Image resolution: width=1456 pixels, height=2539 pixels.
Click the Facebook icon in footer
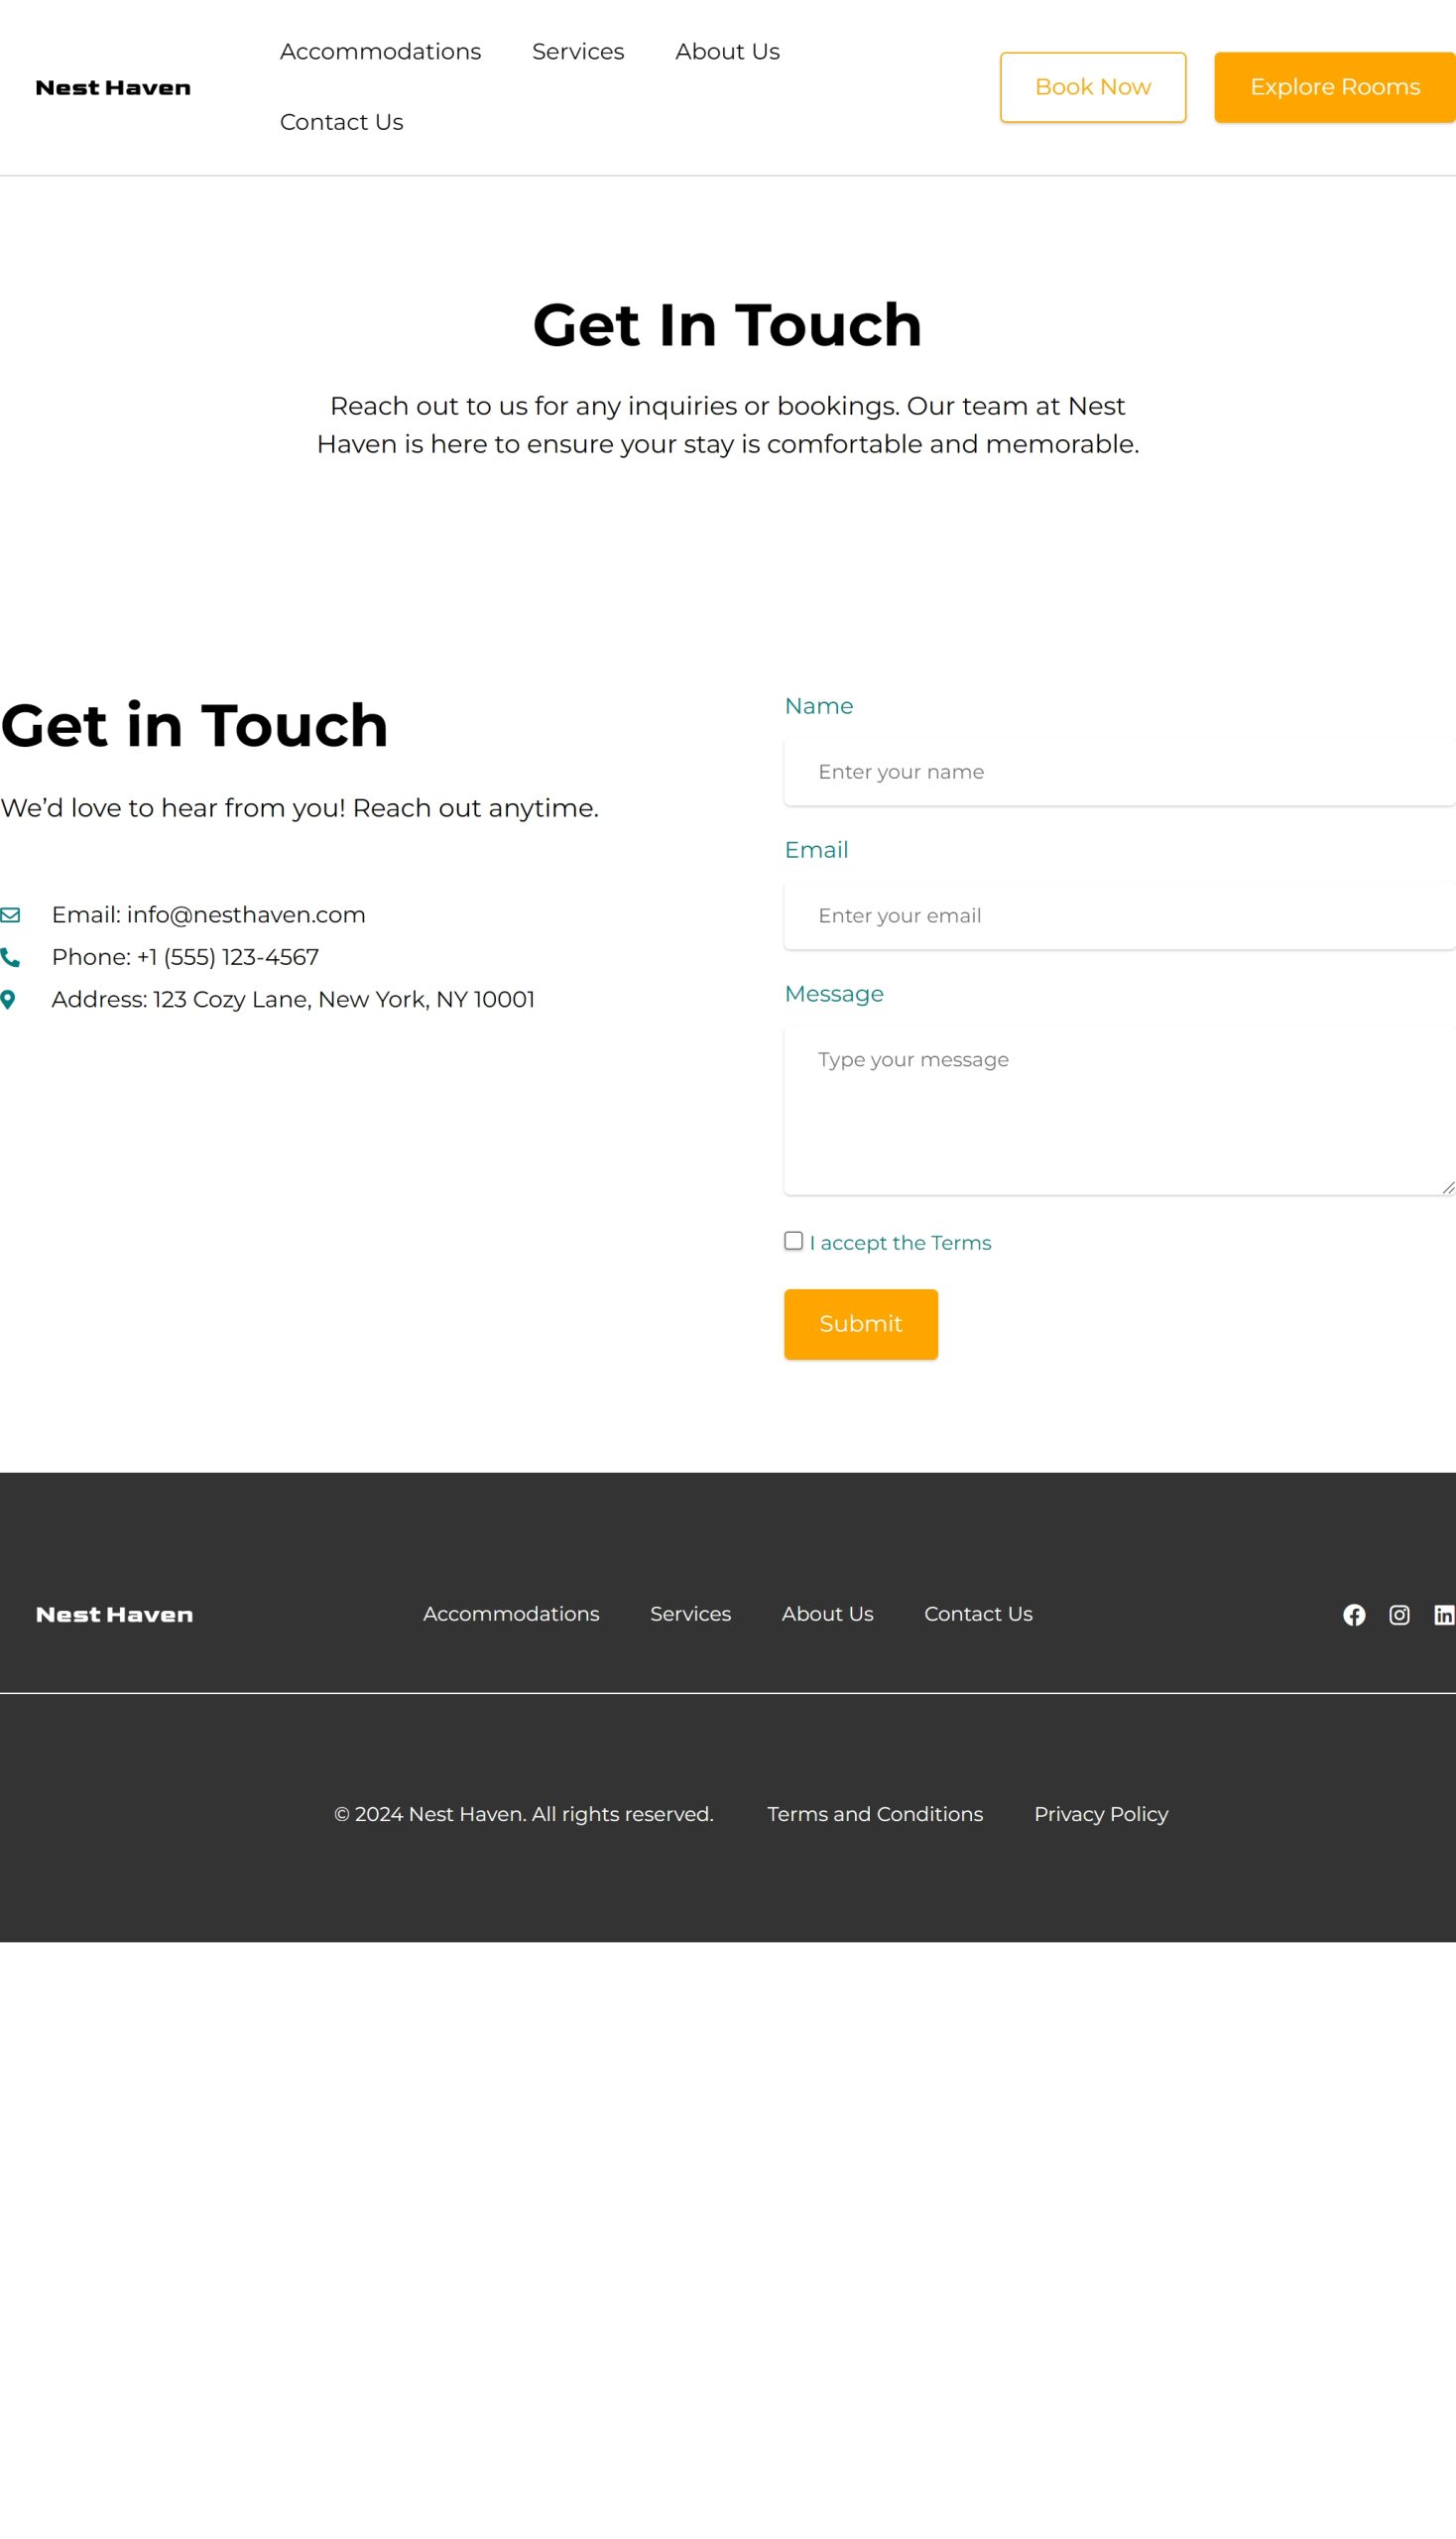point(1353,1615)
